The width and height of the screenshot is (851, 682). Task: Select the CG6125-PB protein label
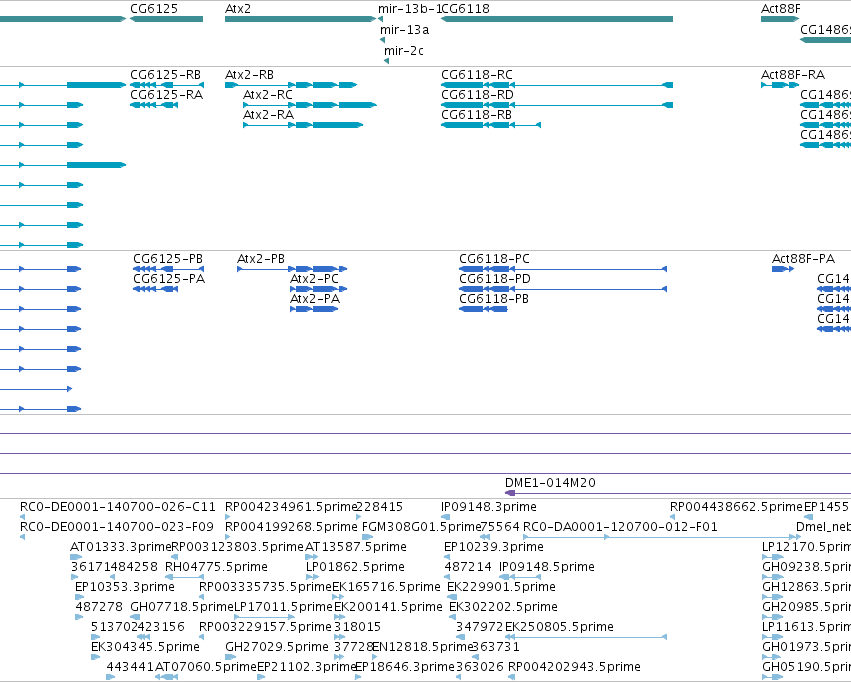(168, 259)
